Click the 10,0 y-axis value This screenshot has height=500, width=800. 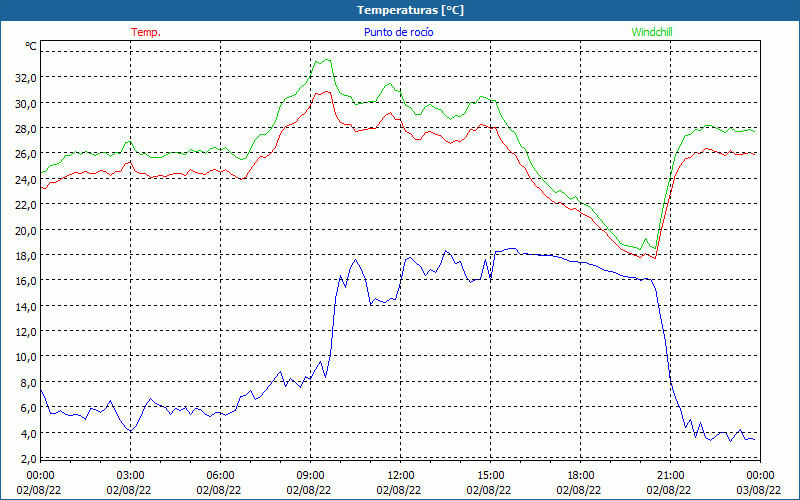click(x=26, y=357)
